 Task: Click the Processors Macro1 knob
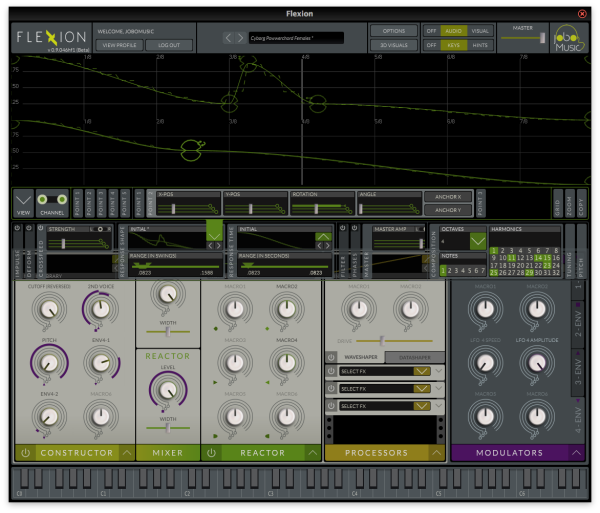point(359,309)
